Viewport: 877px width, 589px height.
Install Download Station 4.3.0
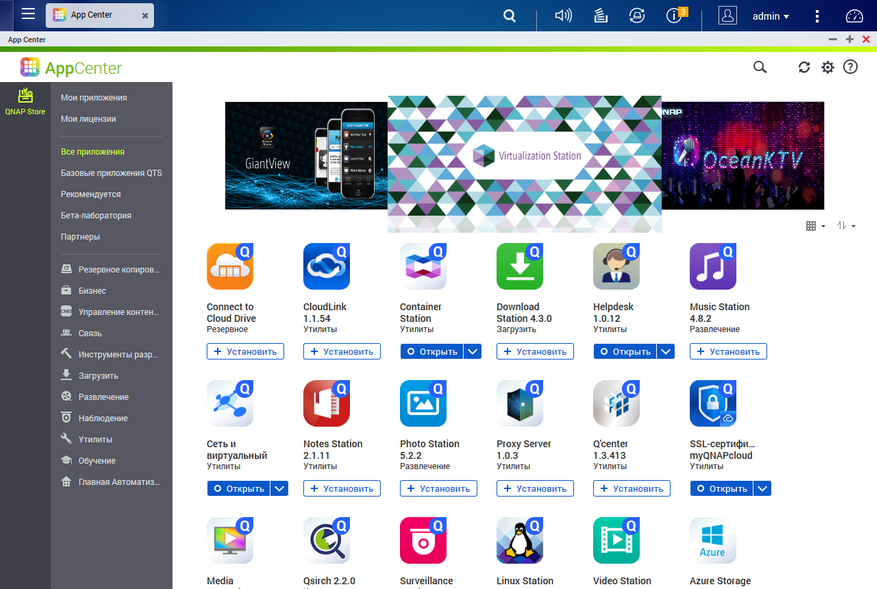535,351
